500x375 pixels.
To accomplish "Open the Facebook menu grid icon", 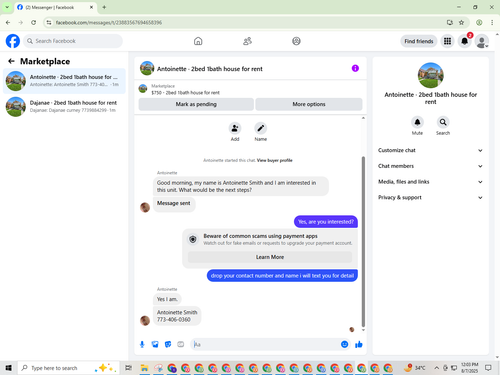I will pos(447,41).
